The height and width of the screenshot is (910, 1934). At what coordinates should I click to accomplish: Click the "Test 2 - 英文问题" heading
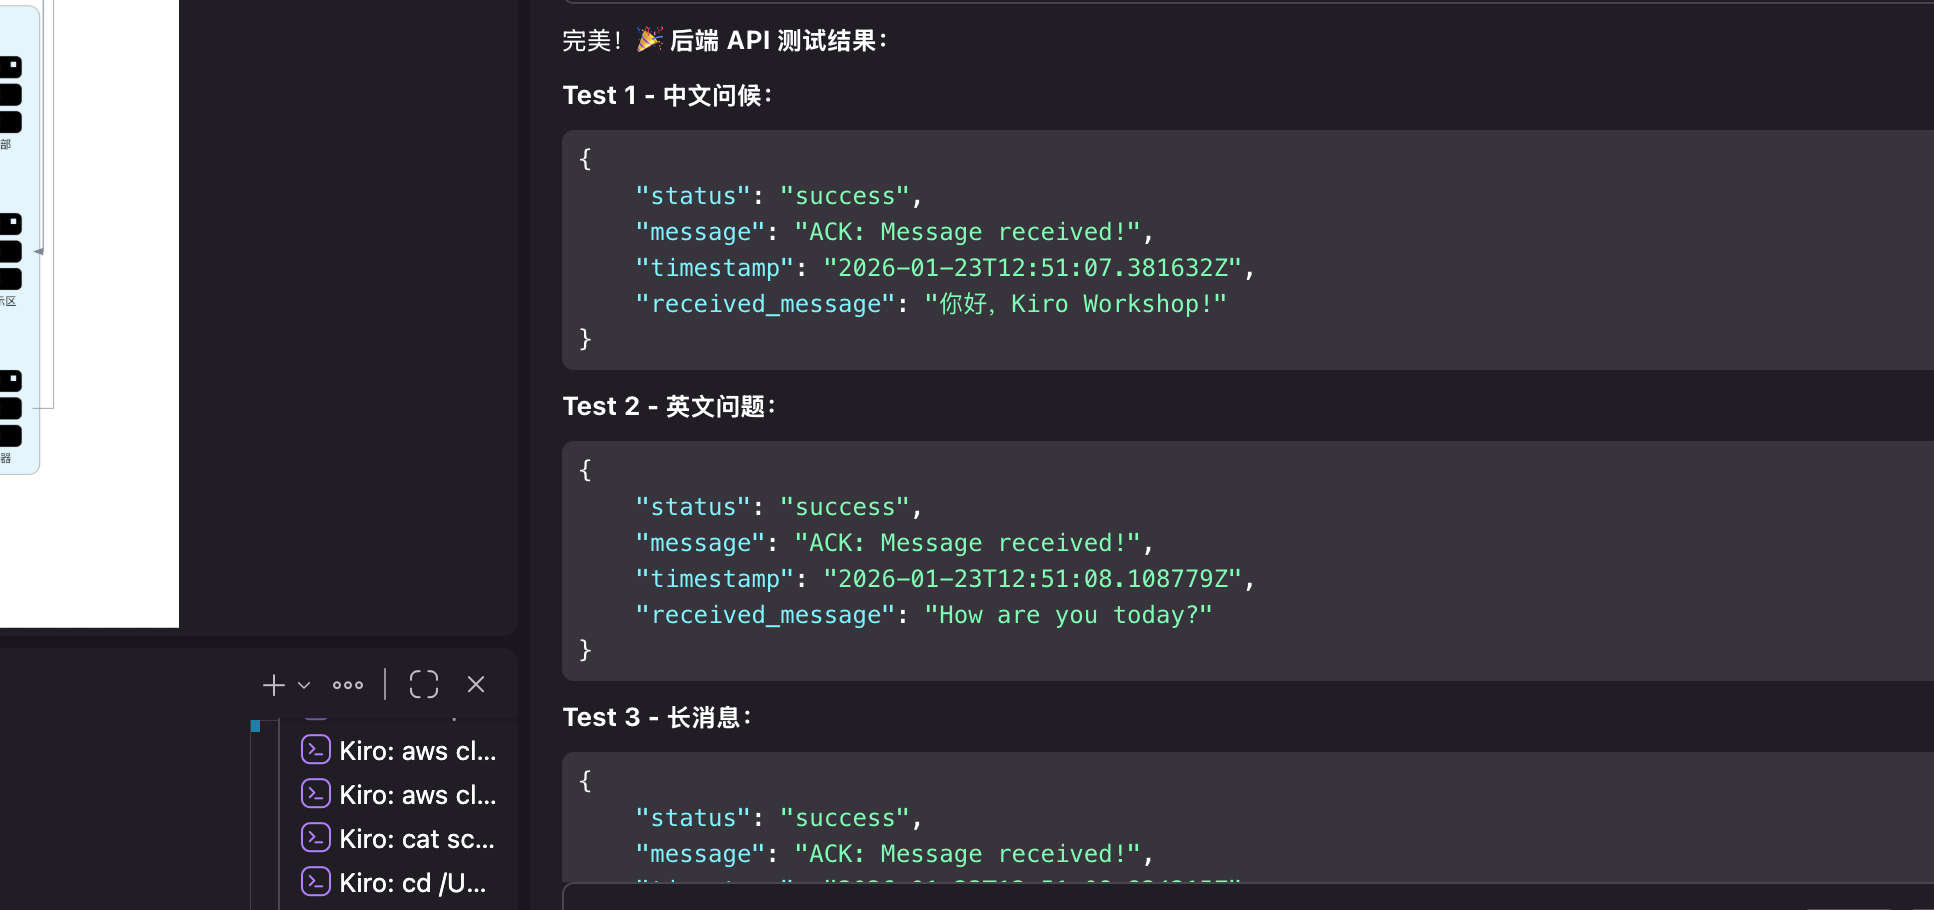coord(669,407)
